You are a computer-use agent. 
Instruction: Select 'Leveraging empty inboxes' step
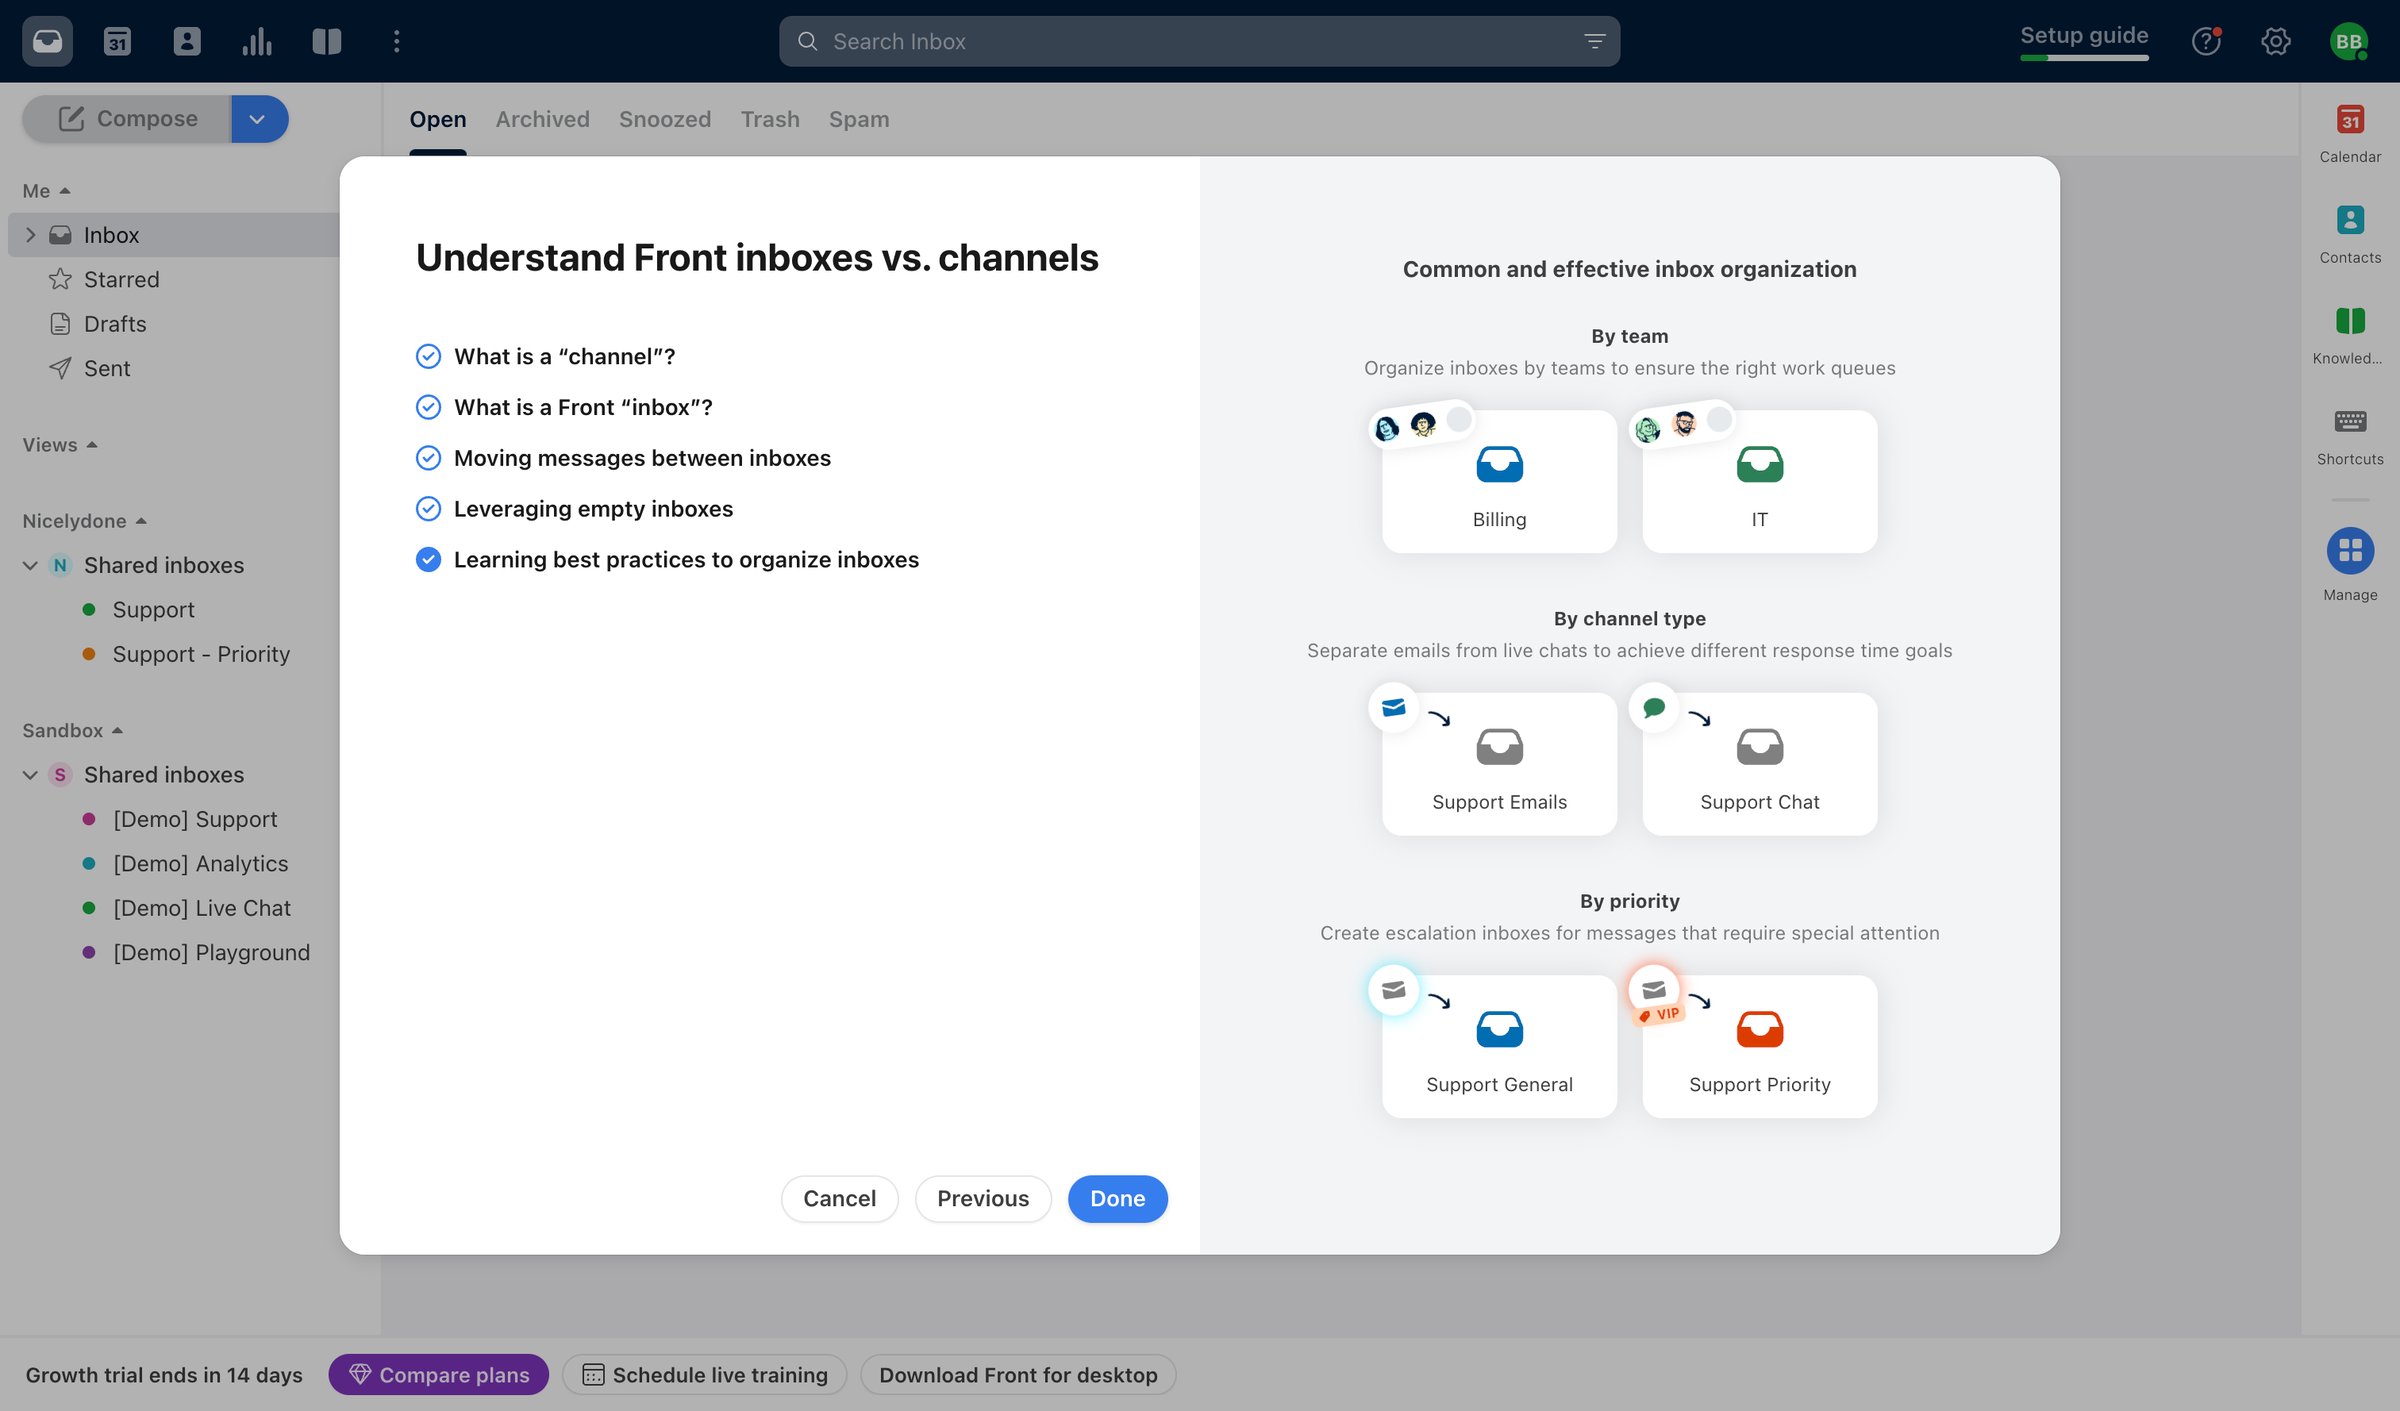coord(574,509)
